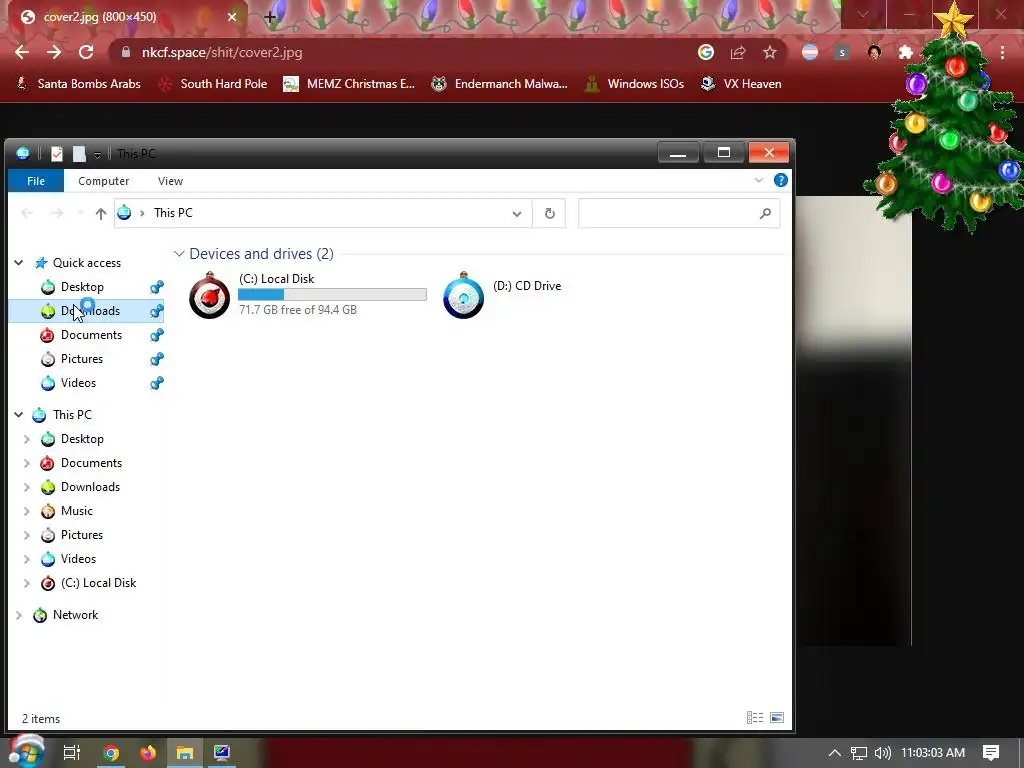The image size is (1024, 768).
Task: Refresh the This PC view
Action: coord(550,214)
